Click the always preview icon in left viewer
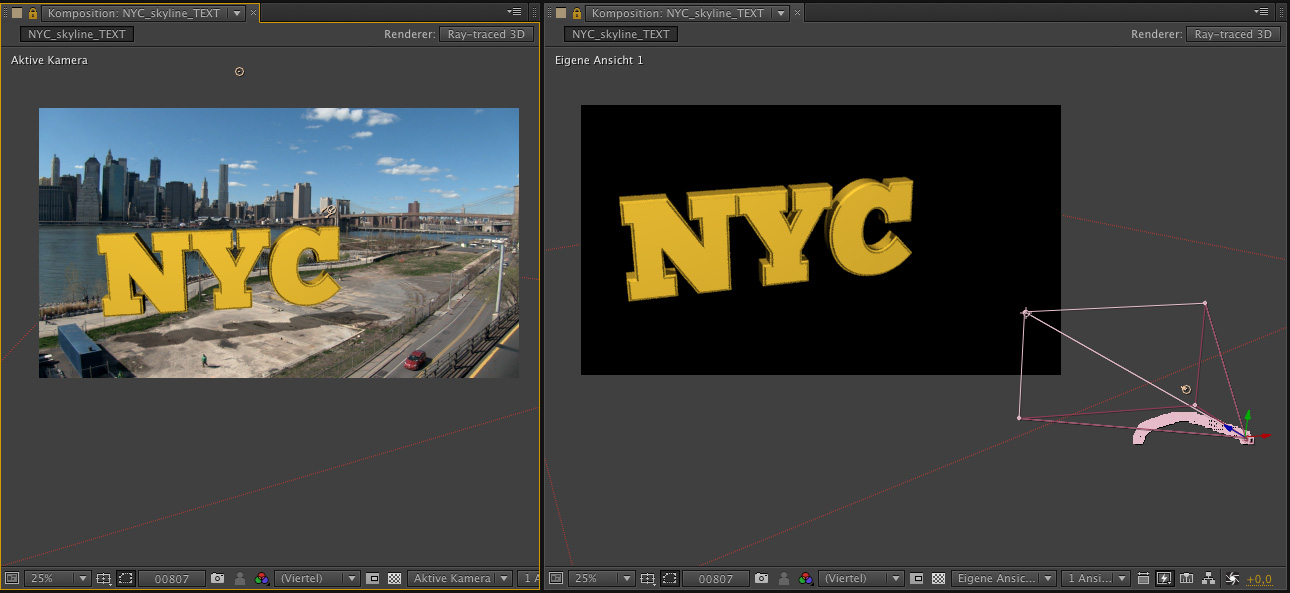 click(x=12, y=578)
